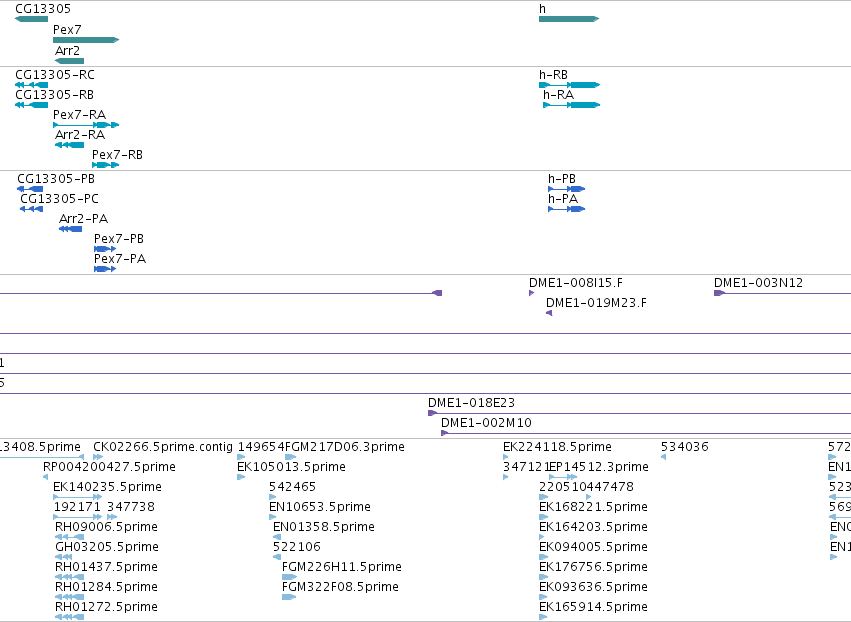Click the Pex7-RA transcript feature

(86, 125)
